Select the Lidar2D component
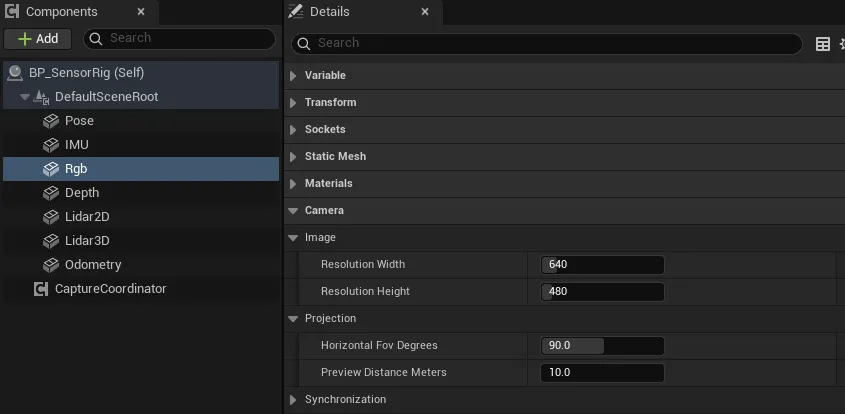 coord(141,217)
